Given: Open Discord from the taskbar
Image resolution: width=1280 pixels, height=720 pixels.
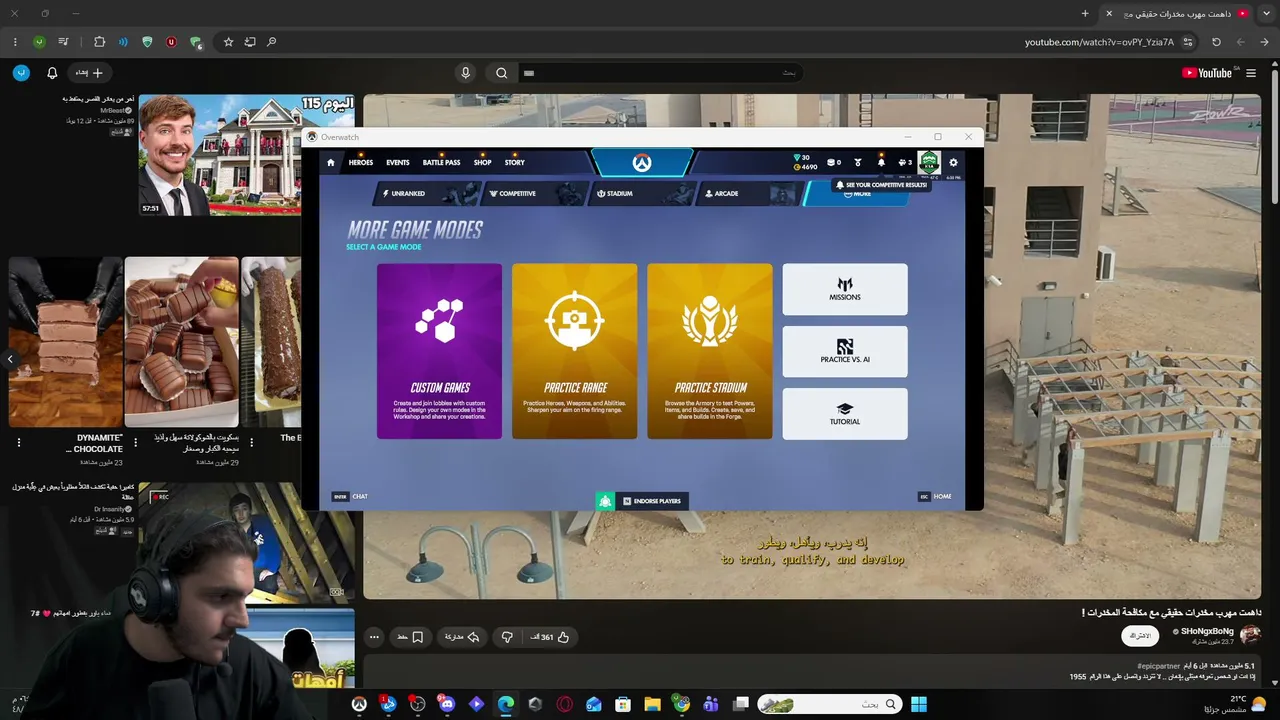Looking at the screenshot, I should point(447,704).
